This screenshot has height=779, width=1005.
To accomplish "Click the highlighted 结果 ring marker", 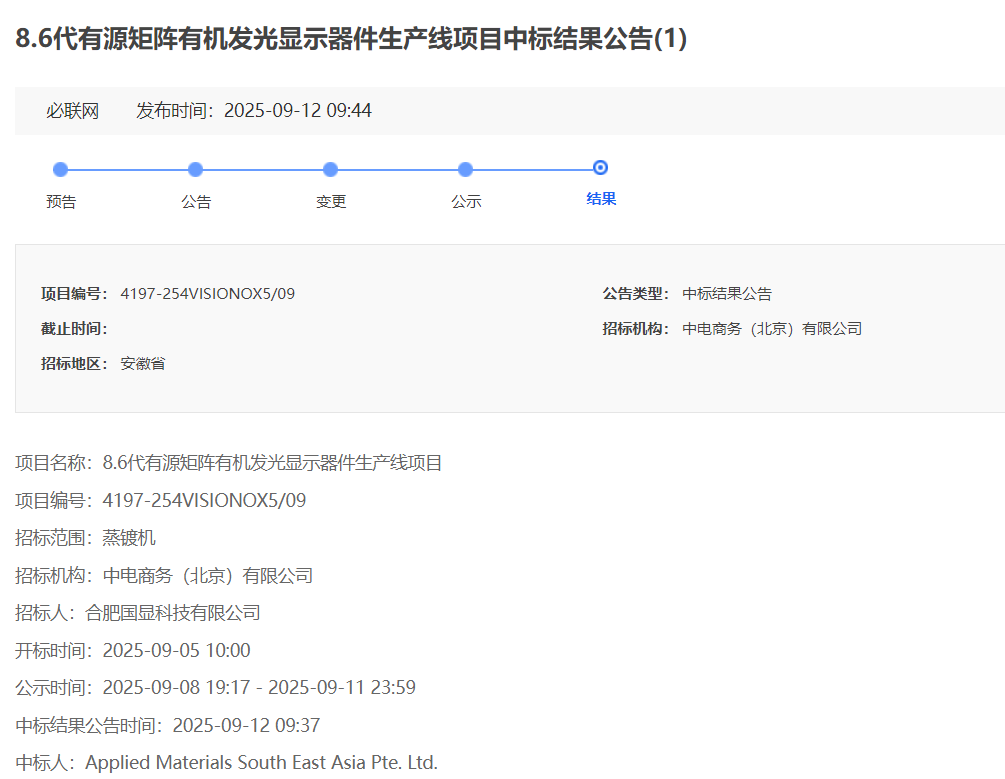I will [x=600, y=168].
